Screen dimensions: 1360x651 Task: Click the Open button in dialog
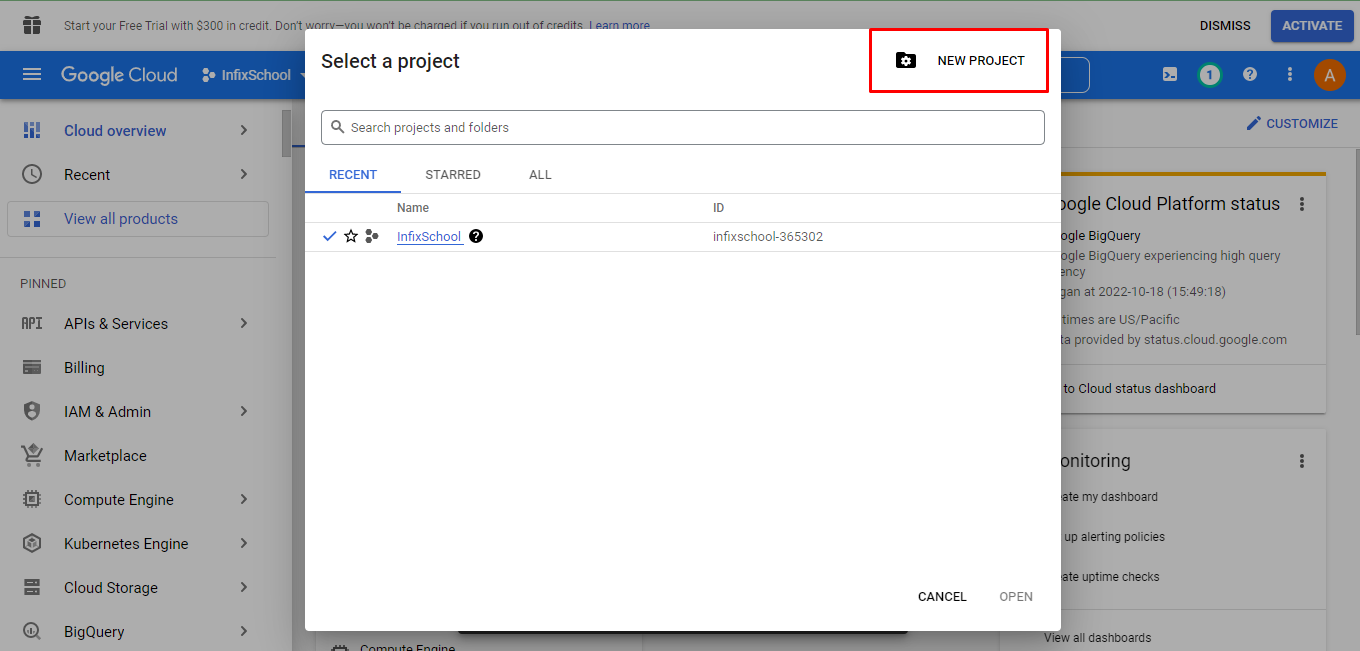(1016, 596)
